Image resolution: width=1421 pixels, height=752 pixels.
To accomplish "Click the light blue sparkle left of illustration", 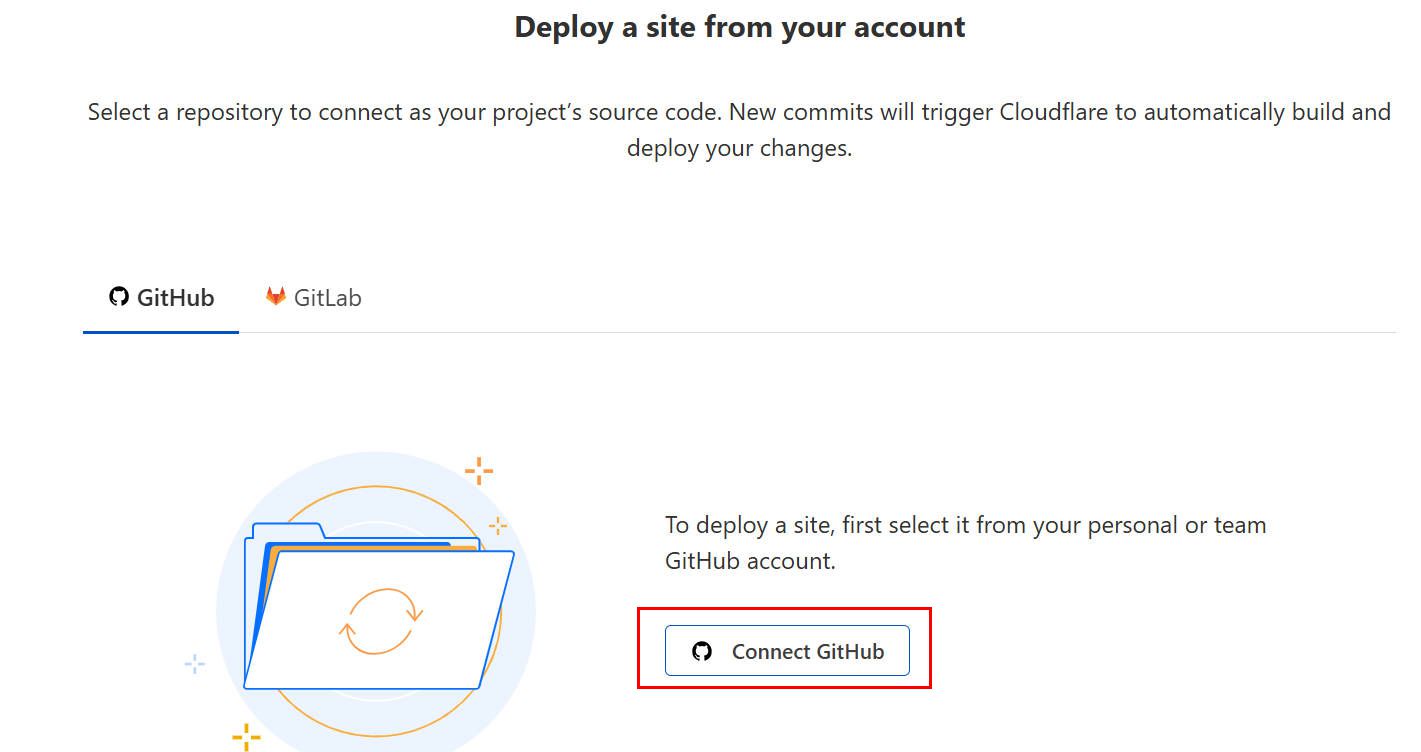I will [x=195, y=664].
